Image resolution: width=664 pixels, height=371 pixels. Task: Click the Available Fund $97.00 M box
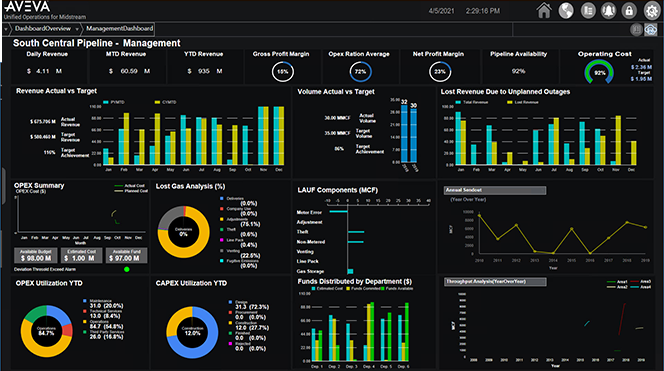(x=126, y=255)
